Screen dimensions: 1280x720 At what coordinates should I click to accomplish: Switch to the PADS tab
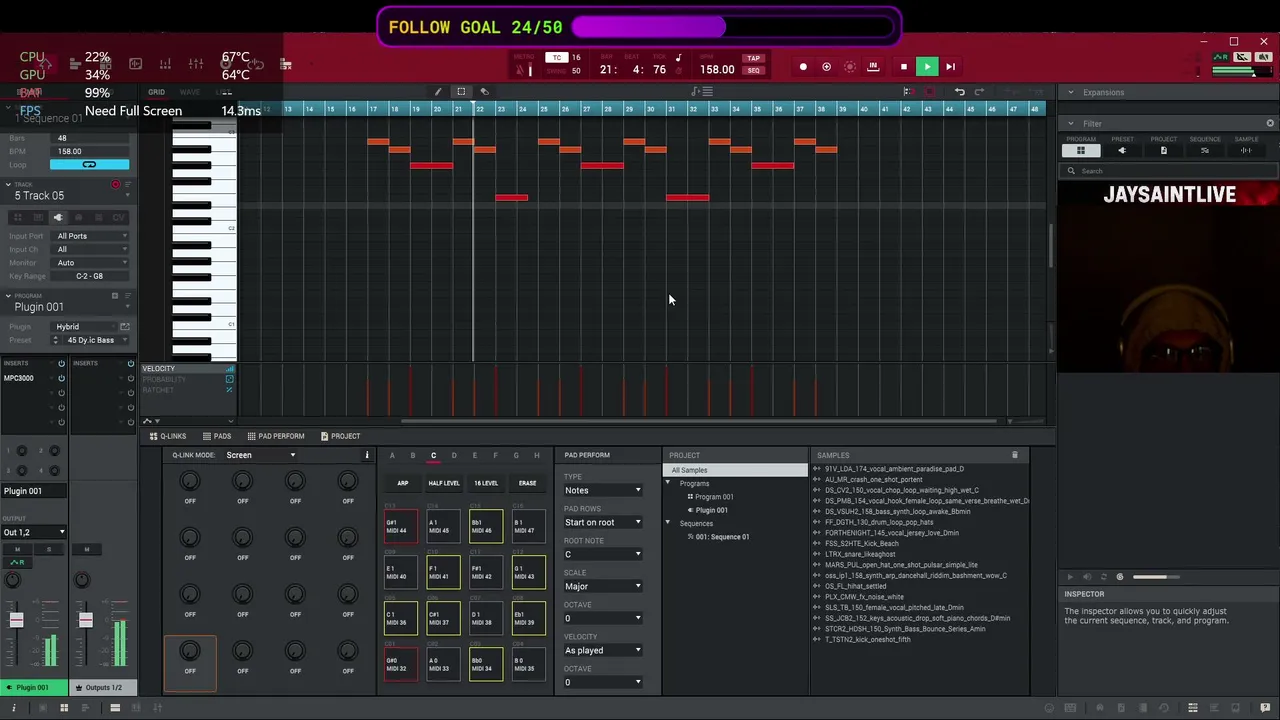(x=217, y=436)
